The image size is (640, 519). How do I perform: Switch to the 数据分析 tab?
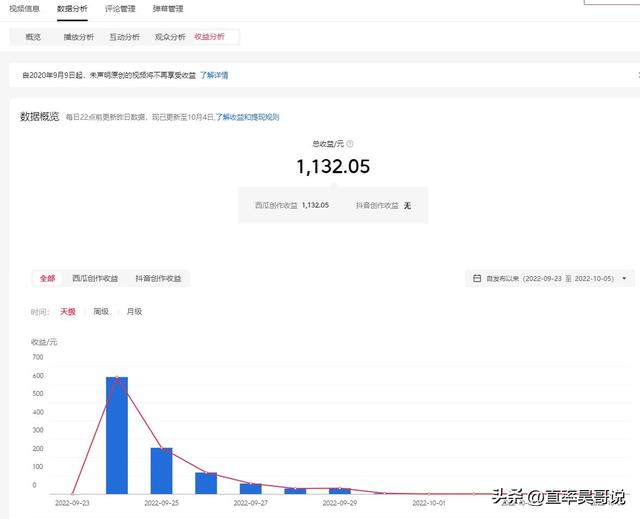[x=72, y=9]
